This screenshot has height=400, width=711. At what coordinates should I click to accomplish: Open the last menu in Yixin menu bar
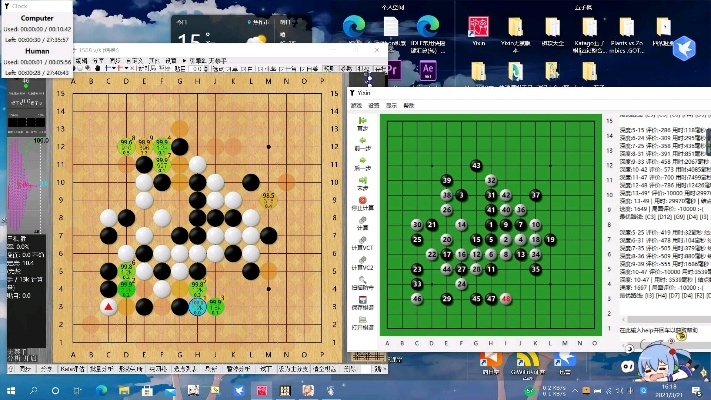coord(407,105)
